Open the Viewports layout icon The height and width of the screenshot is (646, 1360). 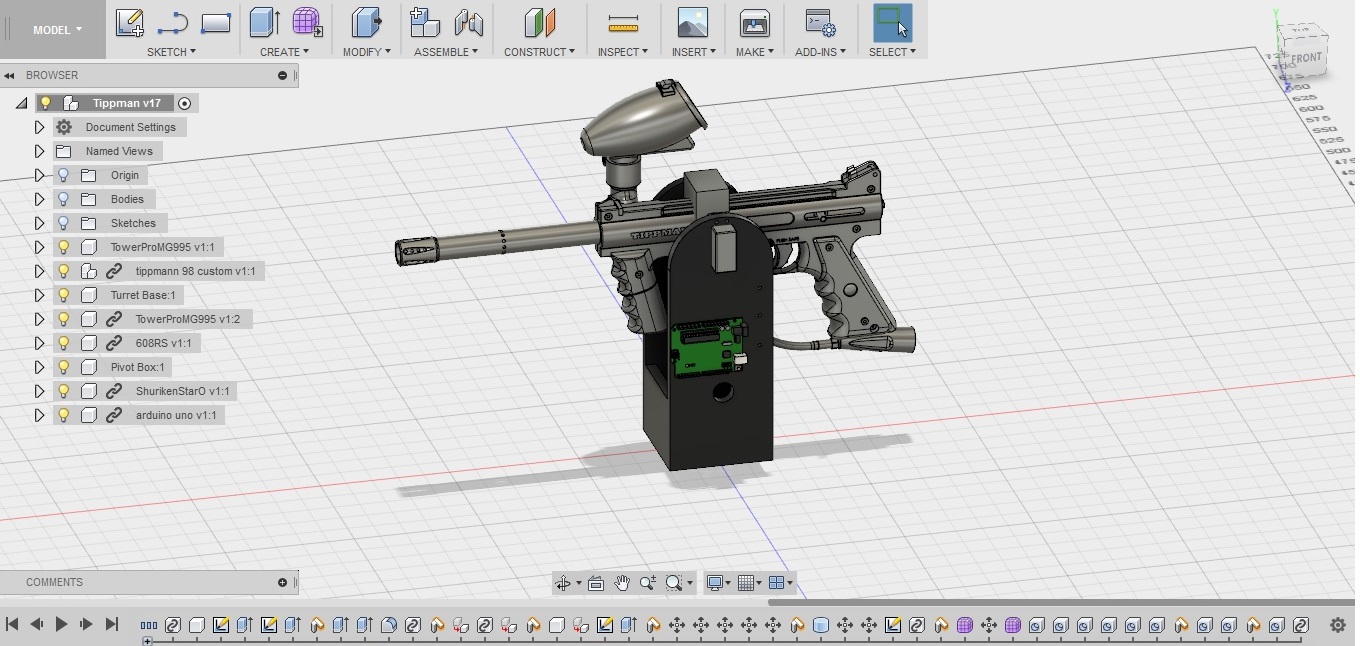776,583
